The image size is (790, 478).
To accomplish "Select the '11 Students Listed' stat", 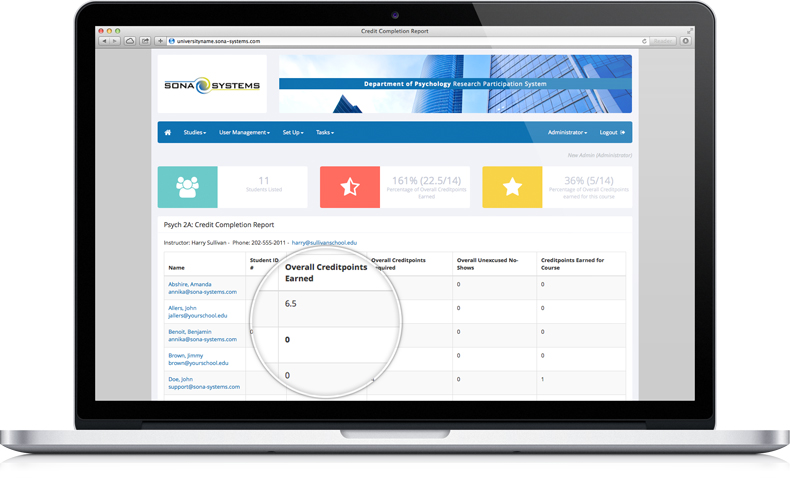I will [264, 184].
